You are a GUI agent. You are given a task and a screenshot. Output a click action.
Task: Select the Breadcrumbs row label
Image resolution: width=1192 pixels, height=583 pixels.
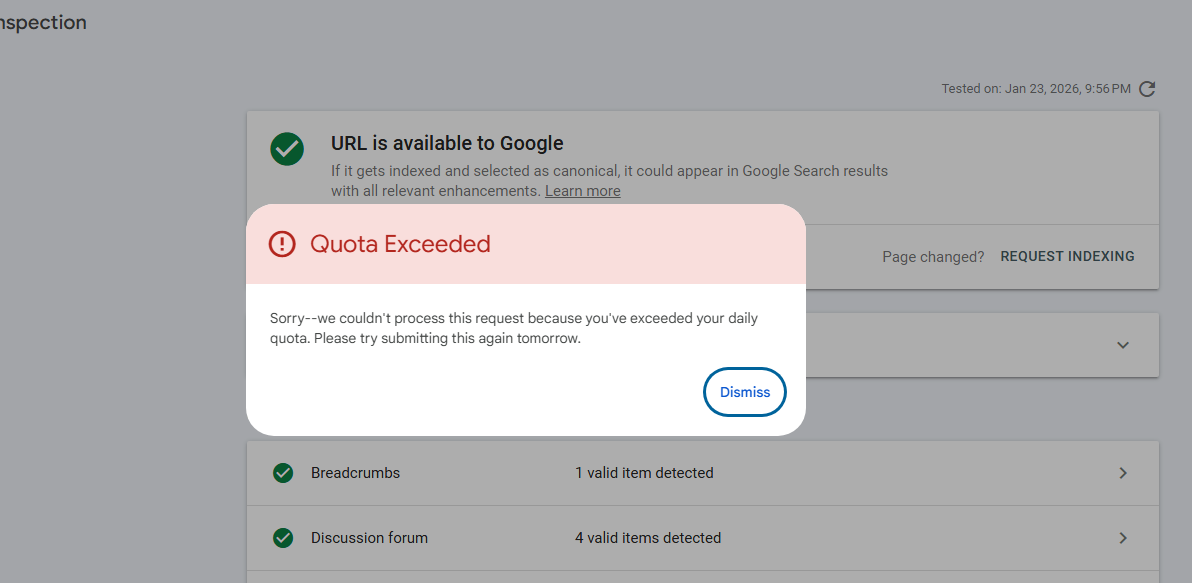(355, 473)
